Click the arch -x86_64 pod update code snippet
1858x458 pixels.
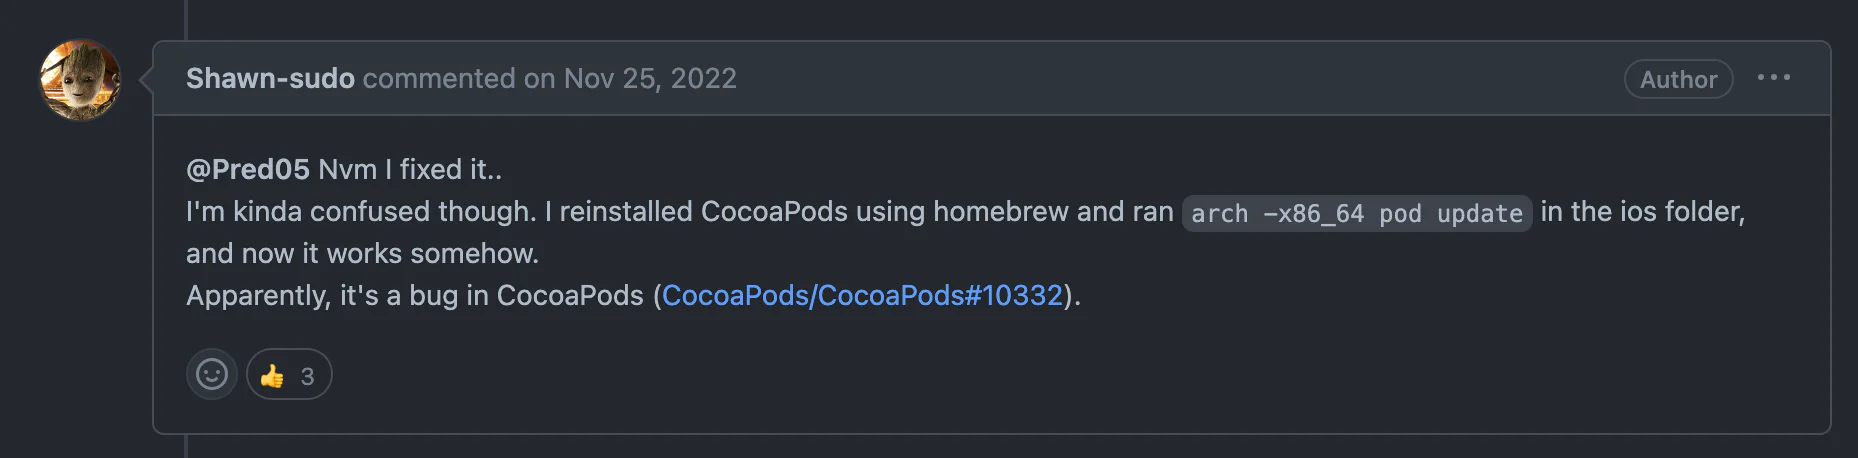[1357, 213]
